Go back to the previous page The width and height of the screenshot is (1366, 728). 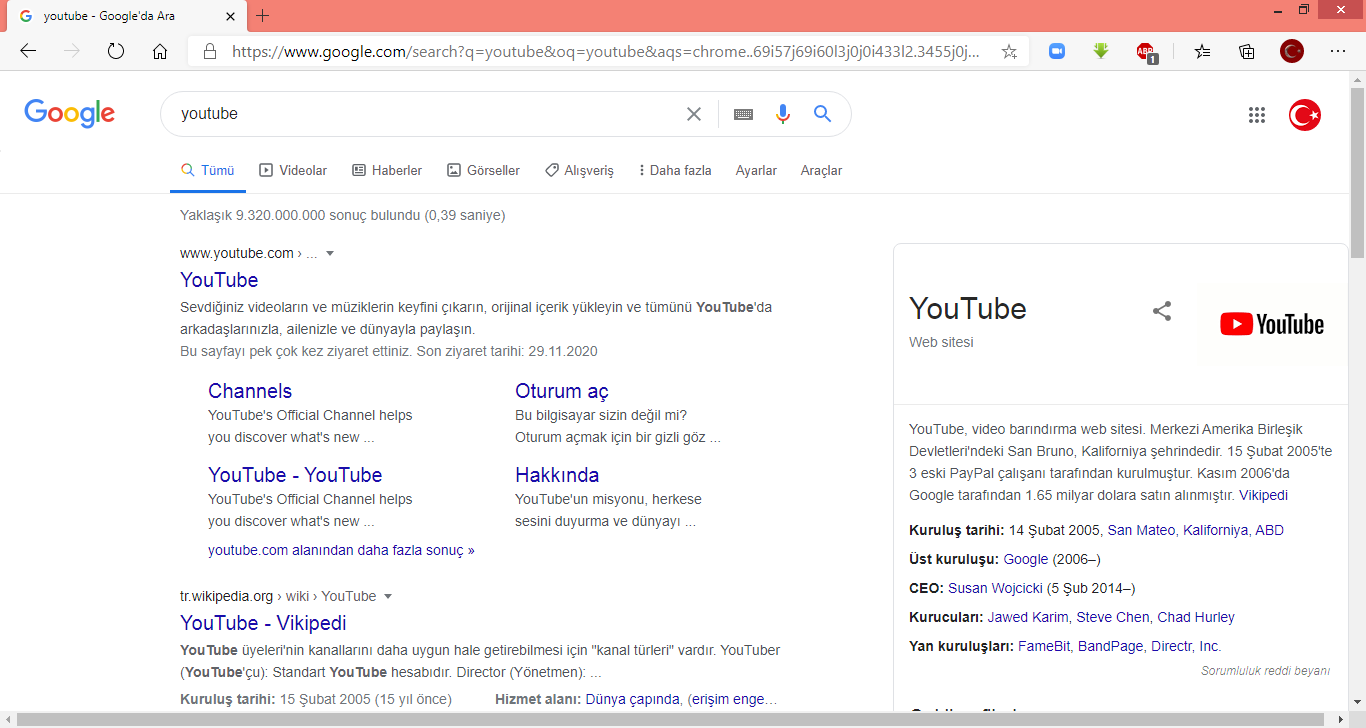tap(28, 51)
